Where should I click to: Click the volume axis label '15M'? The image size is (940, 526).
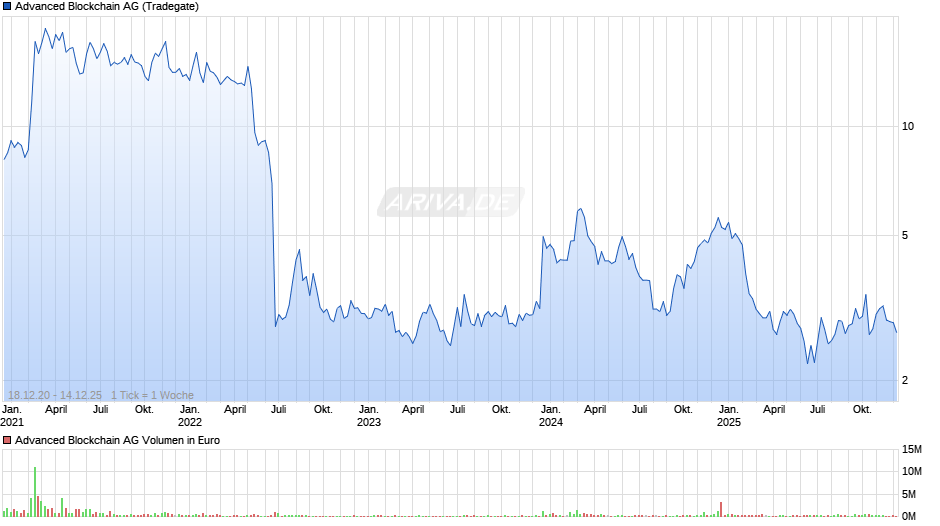click(912, 449)
